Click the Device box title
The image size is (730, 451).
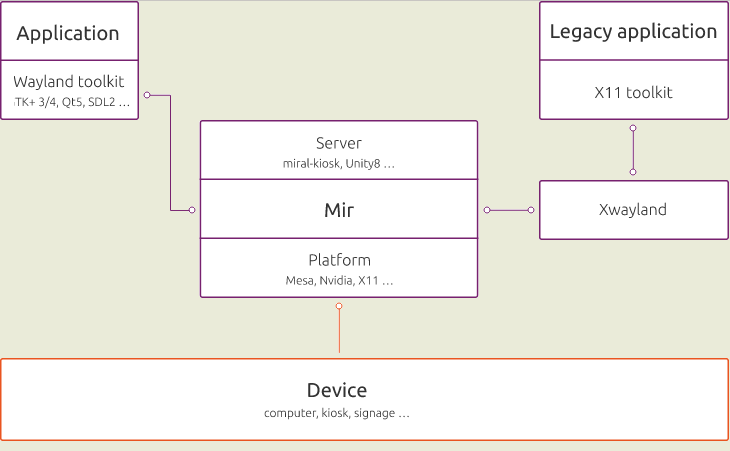(337, 390)
